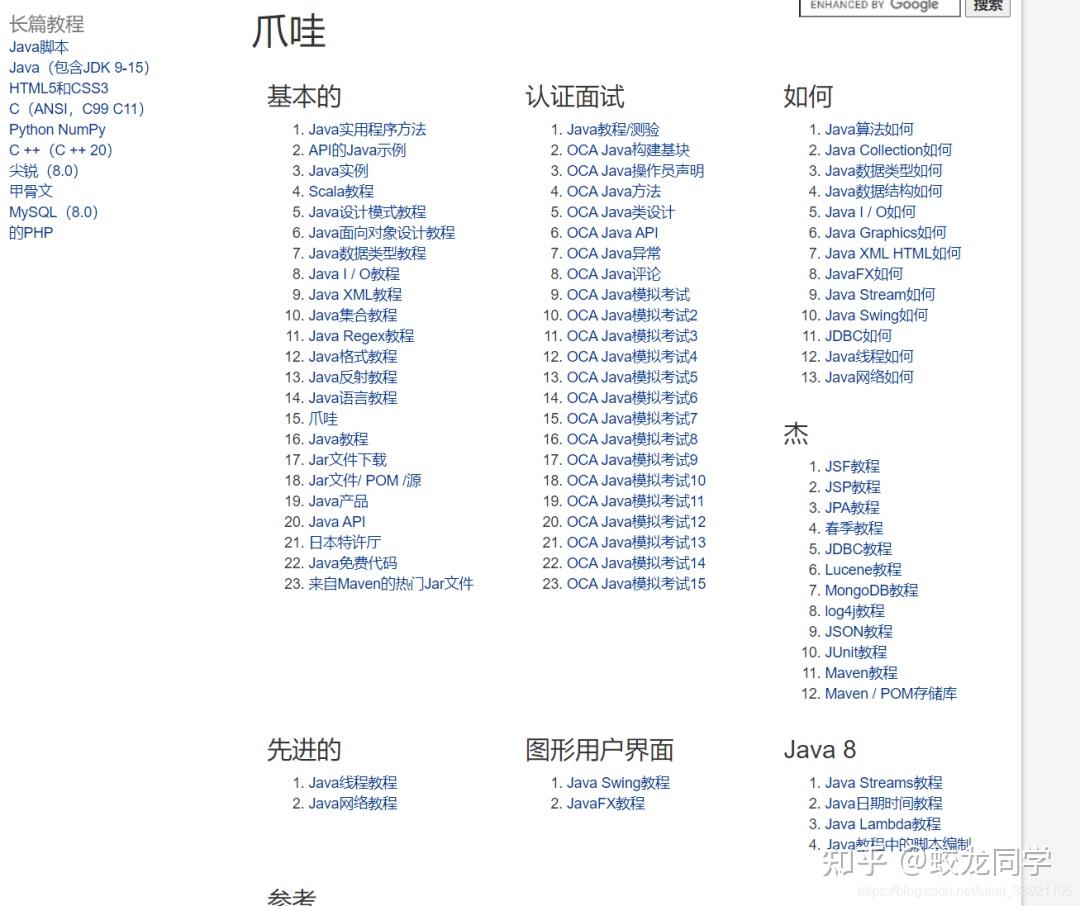Click the 搜索 search button
Image resolution: width=1080 pixels, height=906 pixels.
986,7
